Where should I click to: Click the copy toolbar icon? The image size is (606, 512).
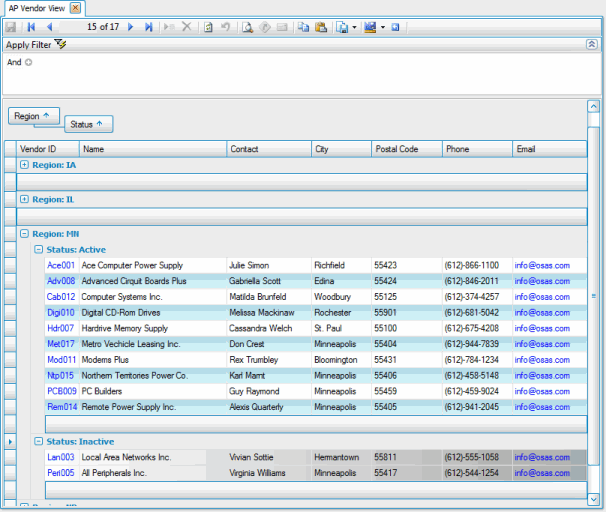point(303,27)
